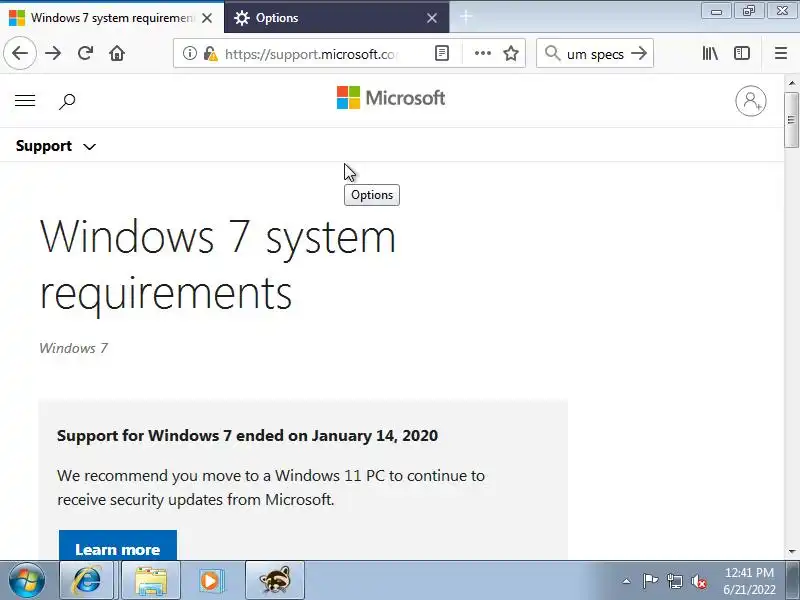This screenshot has width=800, height=600.
Task: Open the Windows Start menu
Action: [26, 580]
